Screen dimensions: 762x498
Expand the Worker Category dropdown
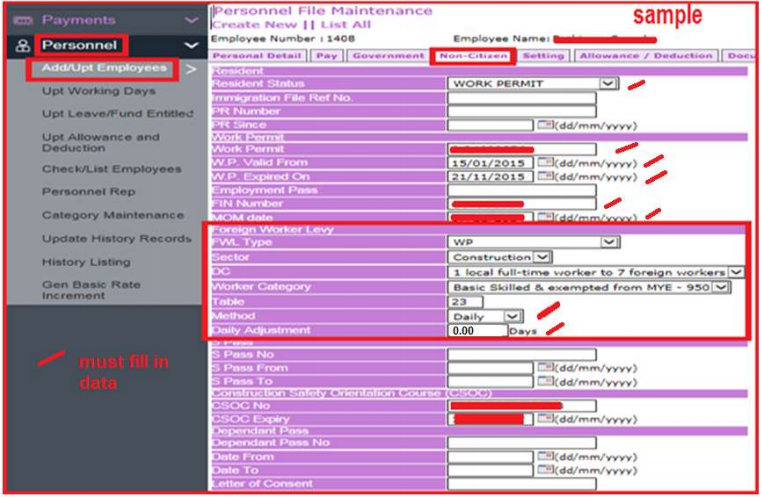tap(720, 287)
